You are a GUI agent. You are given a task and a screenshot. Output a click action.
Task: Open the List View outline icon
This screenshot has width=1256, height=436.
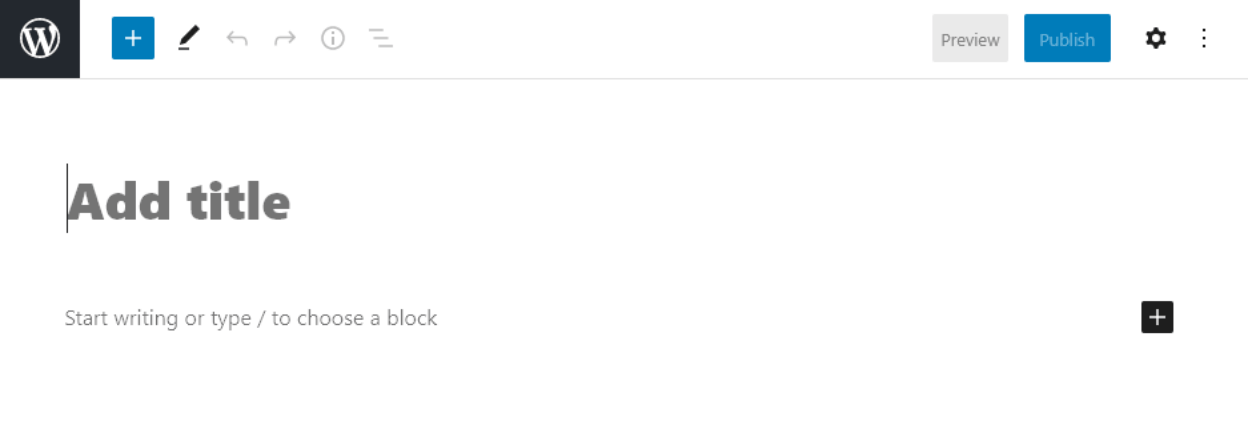380,39
